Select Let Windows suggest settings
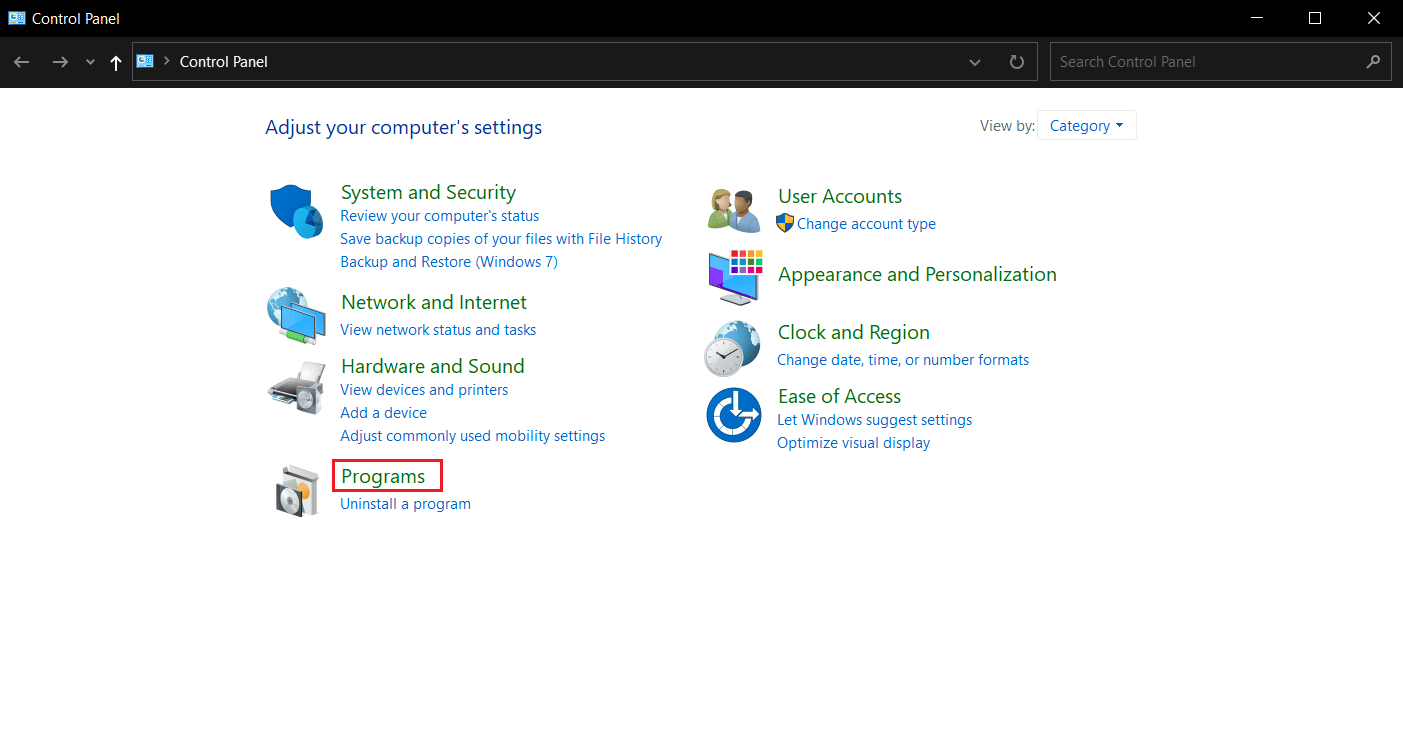The height and width of the screenshot is (738, 1403). [x=874, y=420]
